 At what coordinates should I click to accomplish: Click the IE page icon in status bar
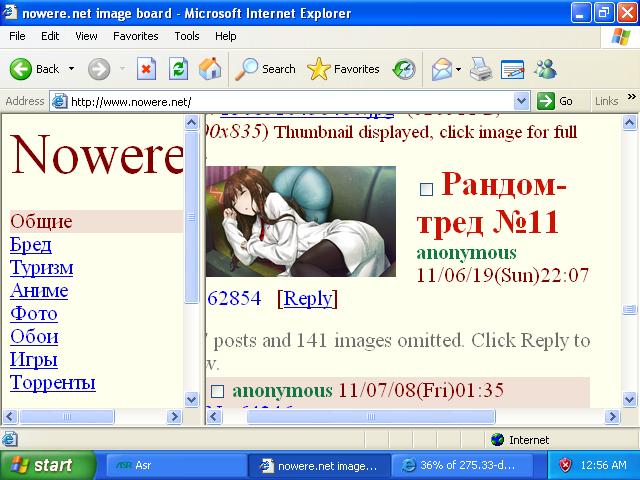tap(9, 440)
